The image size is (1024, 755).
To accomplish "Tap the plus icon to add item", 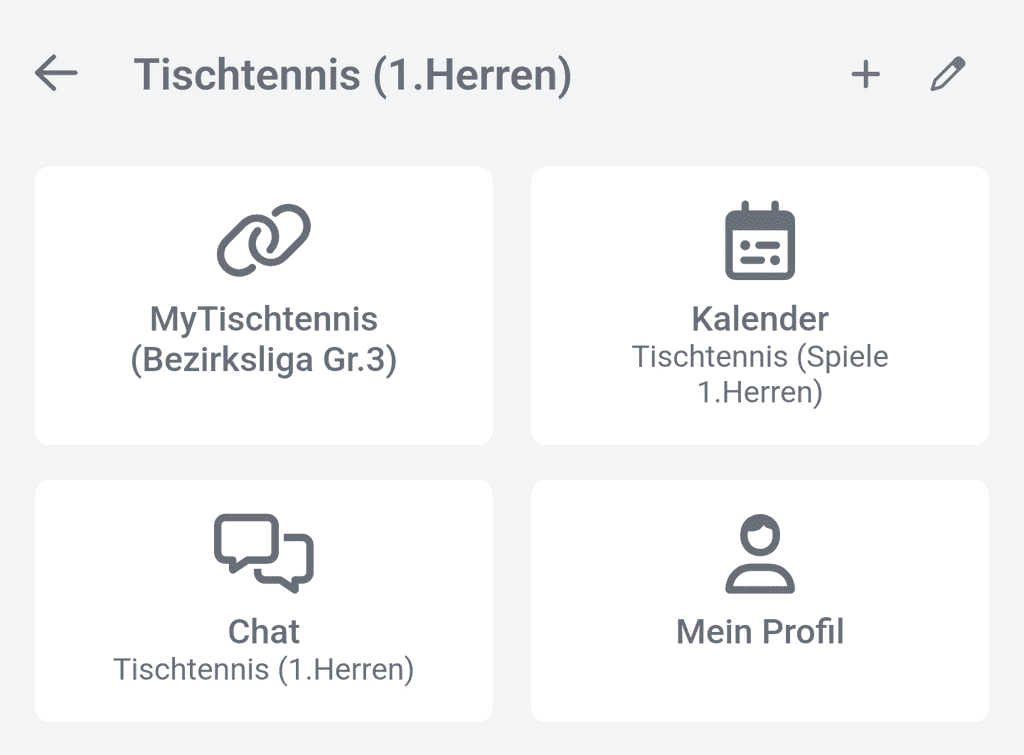I will (865, 75).
